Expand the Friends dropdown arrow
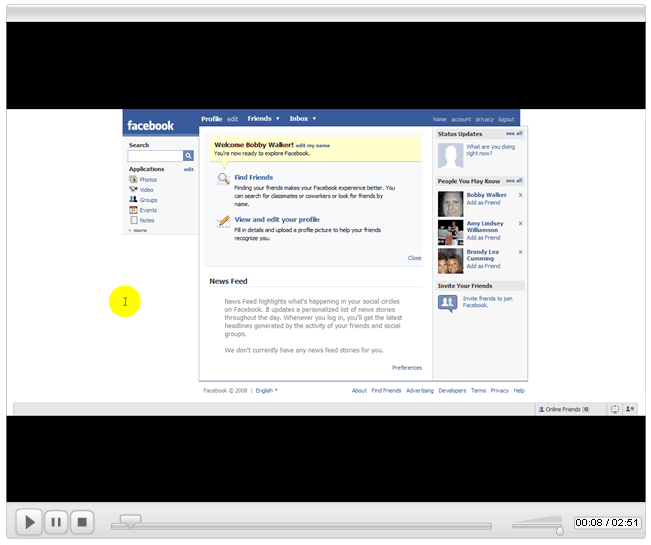 tap(278, 118)
